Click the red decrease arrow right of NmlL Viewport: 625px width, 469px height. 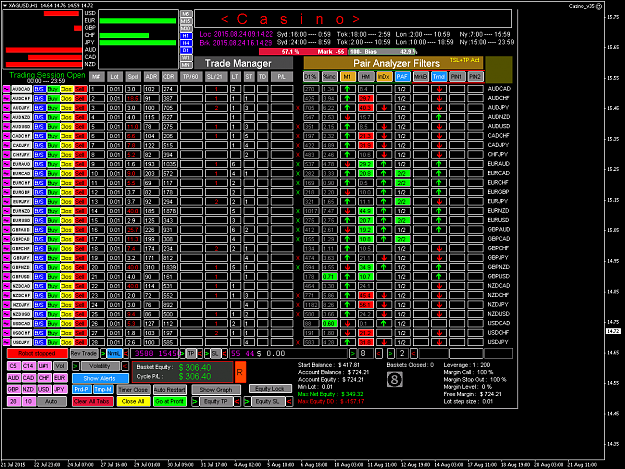pyautogui.click(x=126, y=353)
